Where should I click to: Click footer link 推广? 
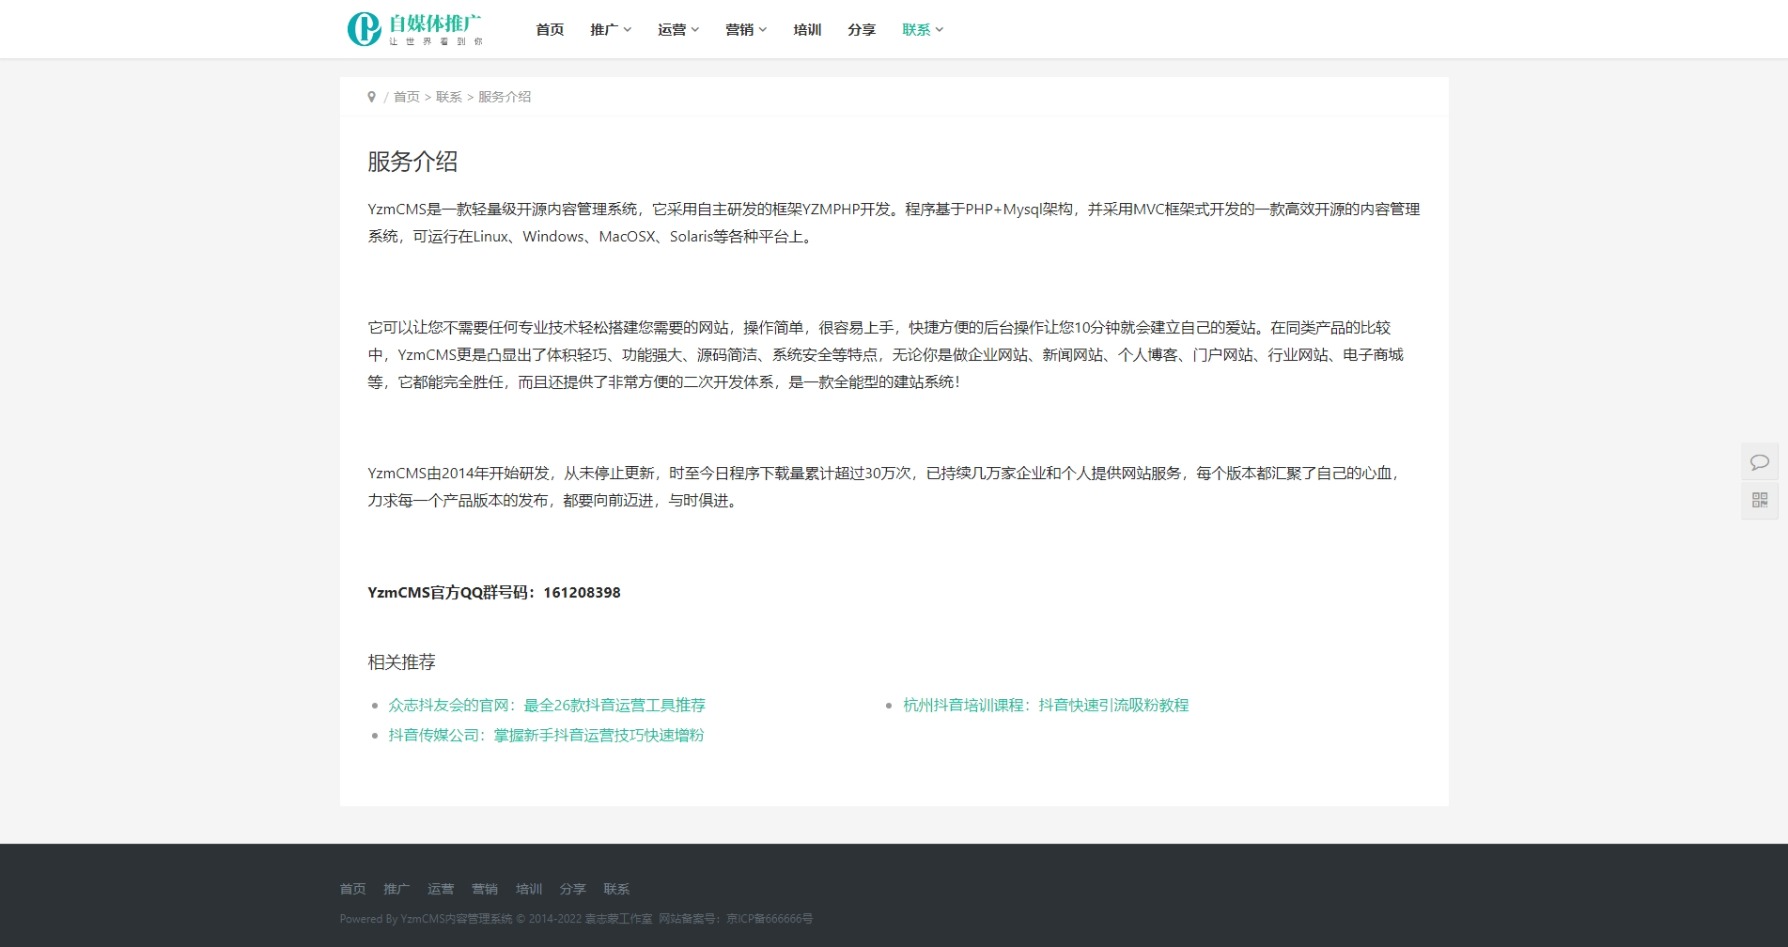tap(396, 889)
